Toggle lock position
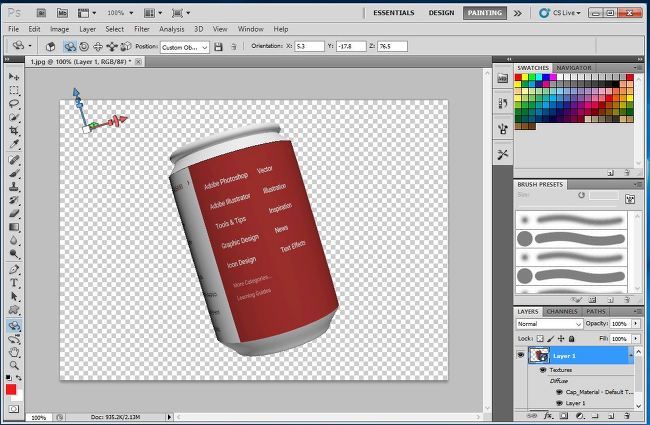Image resolution: width=650 pixels, height=425 pixels. [x=561, y=339]
